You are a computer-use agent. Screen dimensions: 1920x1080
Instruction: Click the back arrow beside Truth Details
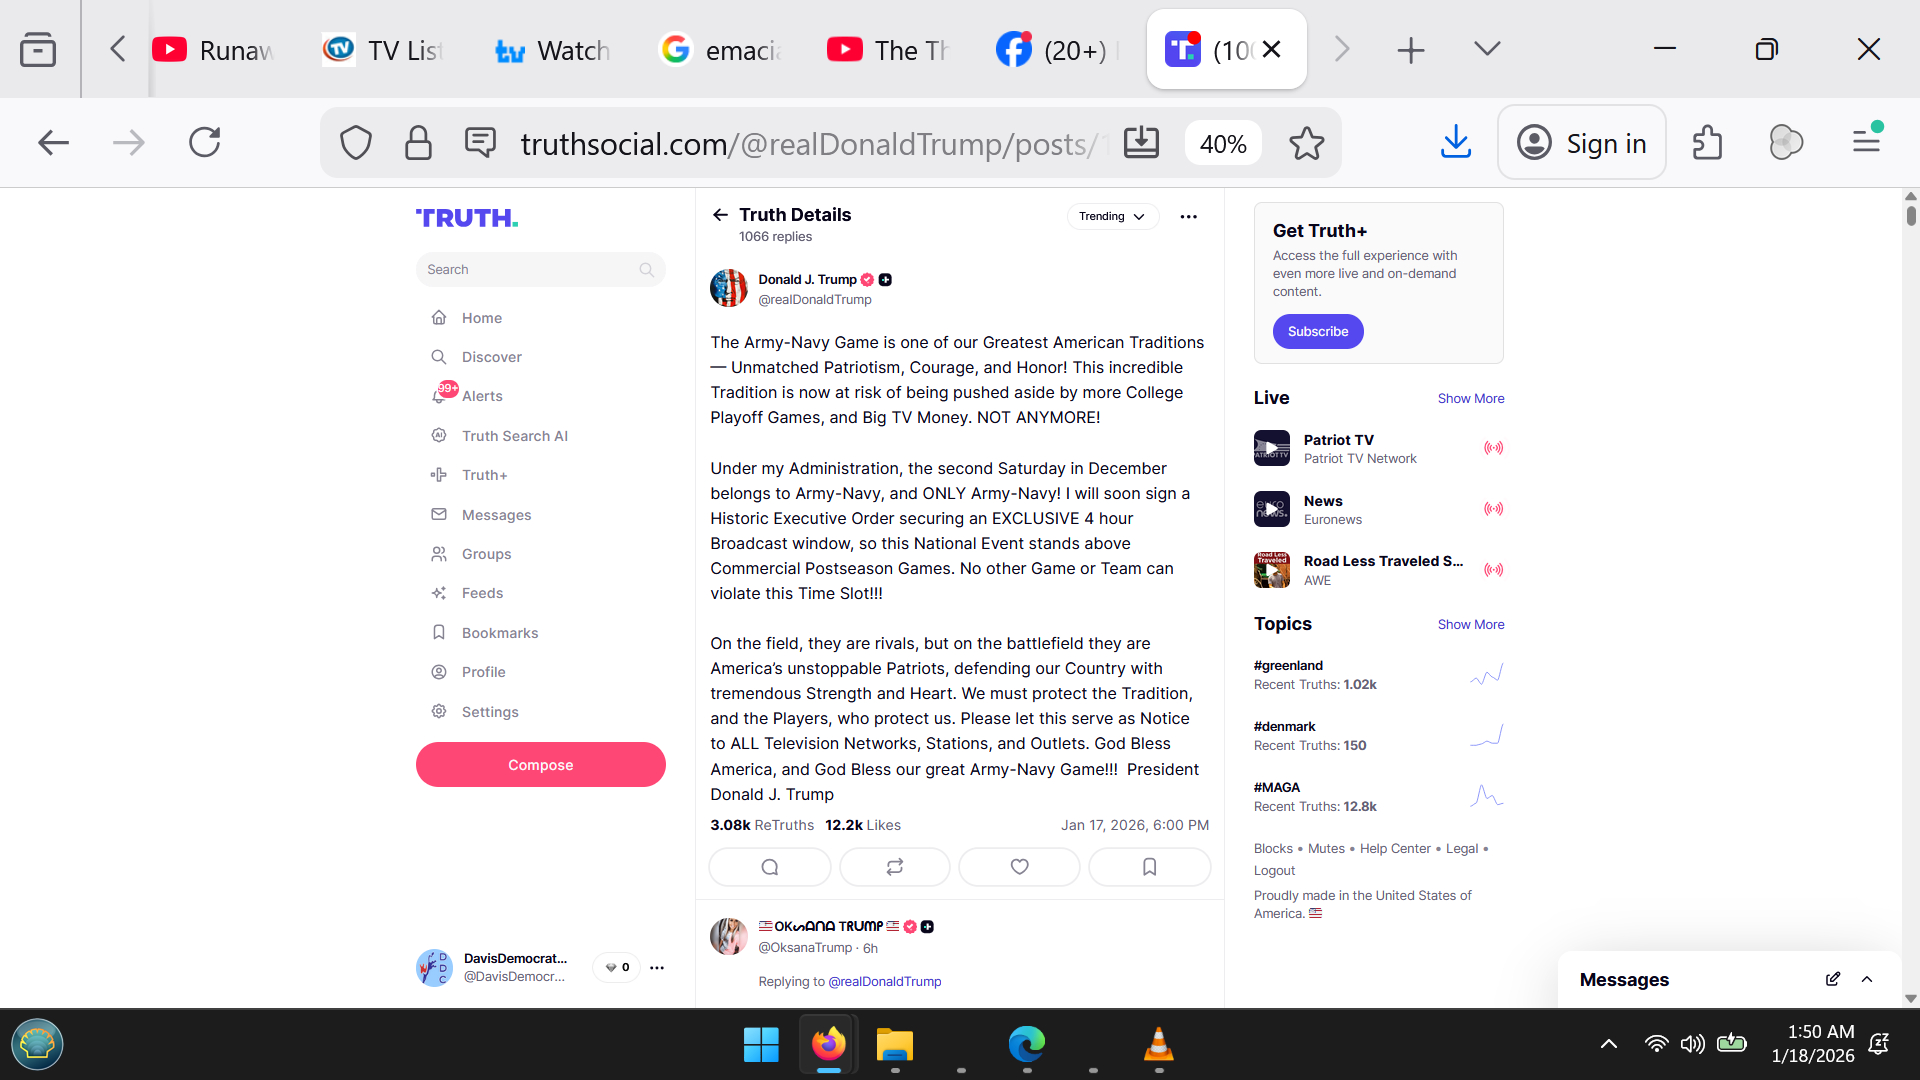pyautogui.click(x=720, y=215)
